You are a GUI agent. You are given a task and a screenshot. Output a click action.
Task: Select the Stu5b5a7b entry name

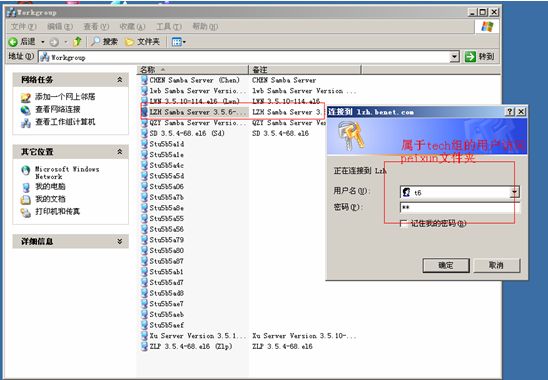(167, 198)
